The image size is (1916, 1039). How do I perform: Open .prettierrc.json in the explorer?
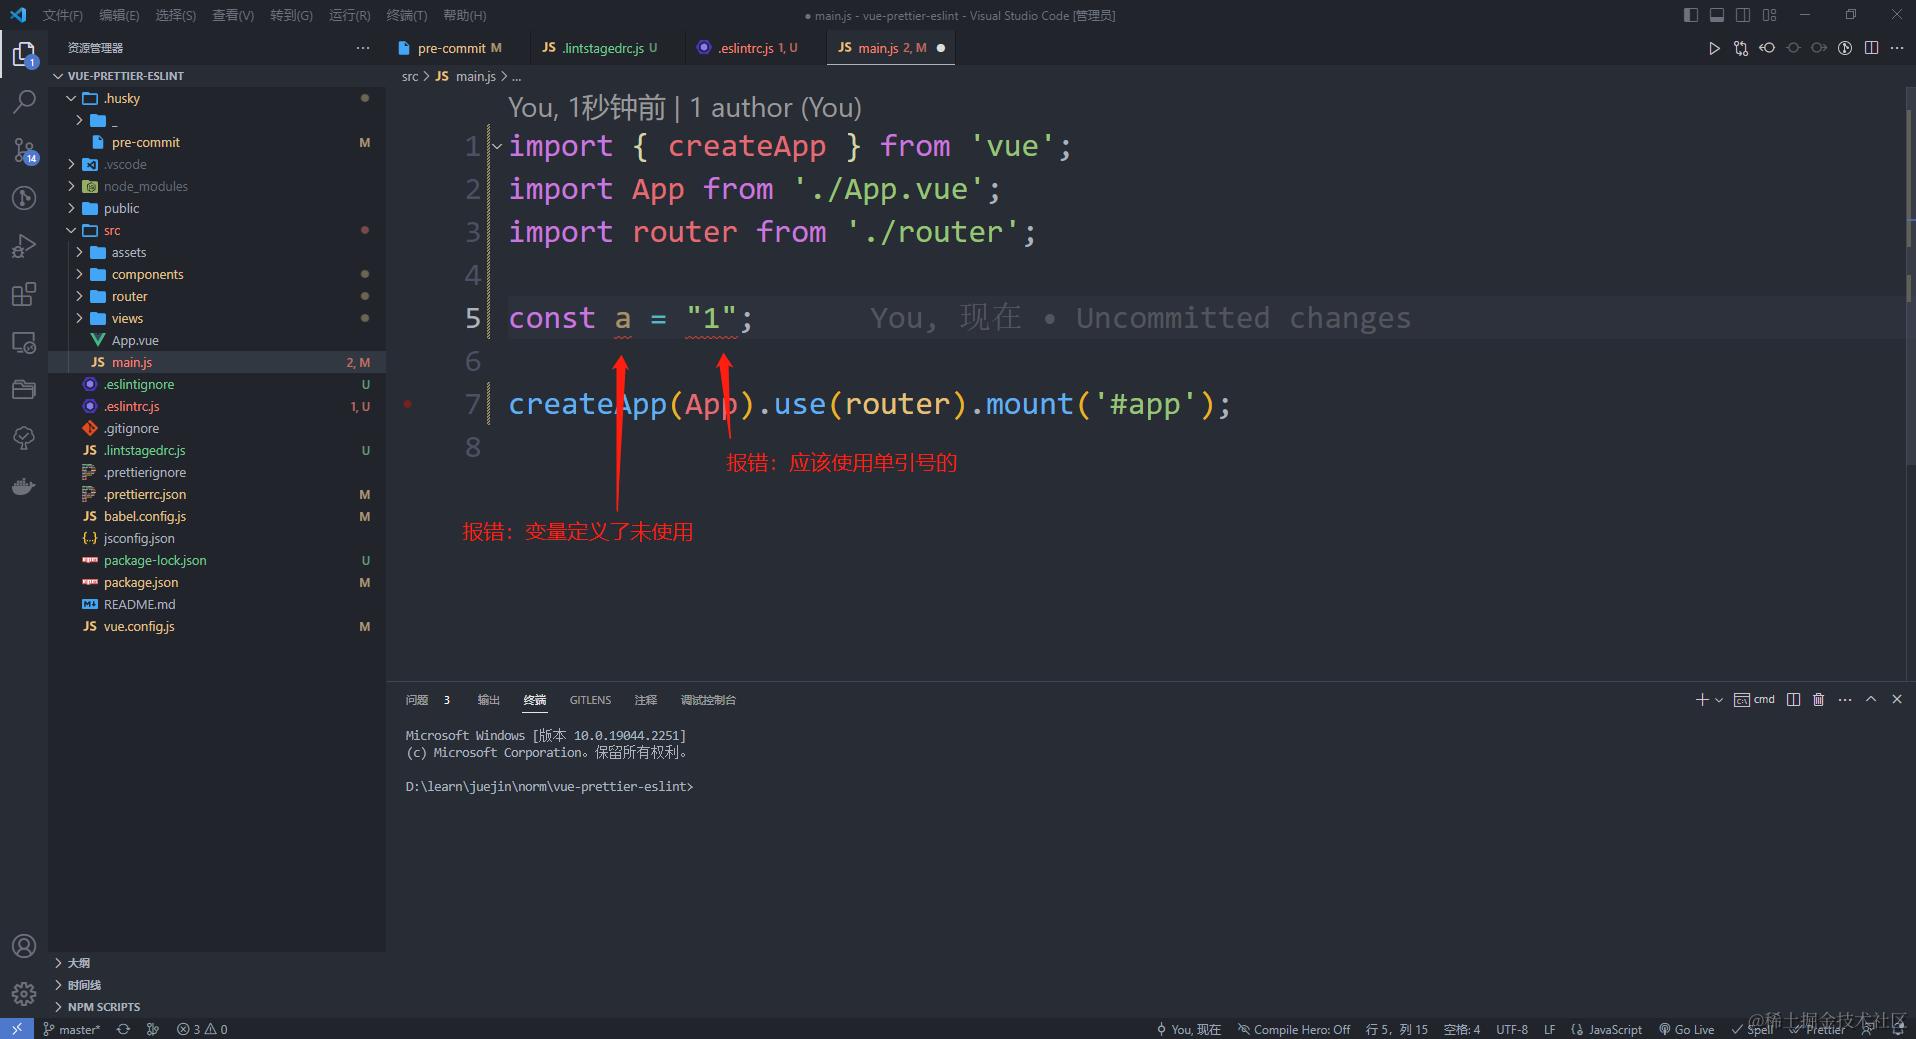point(217,494)
